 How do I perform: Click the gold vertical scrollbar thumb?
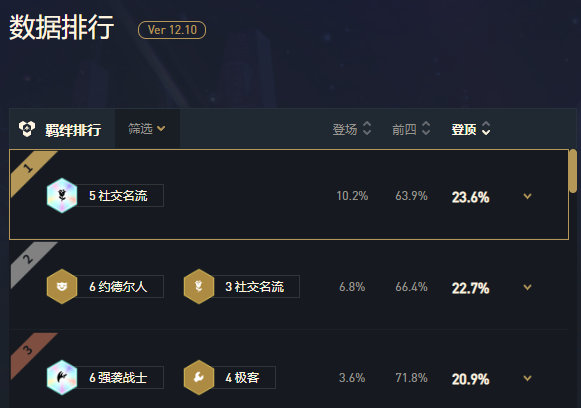(x=573, y=171)
